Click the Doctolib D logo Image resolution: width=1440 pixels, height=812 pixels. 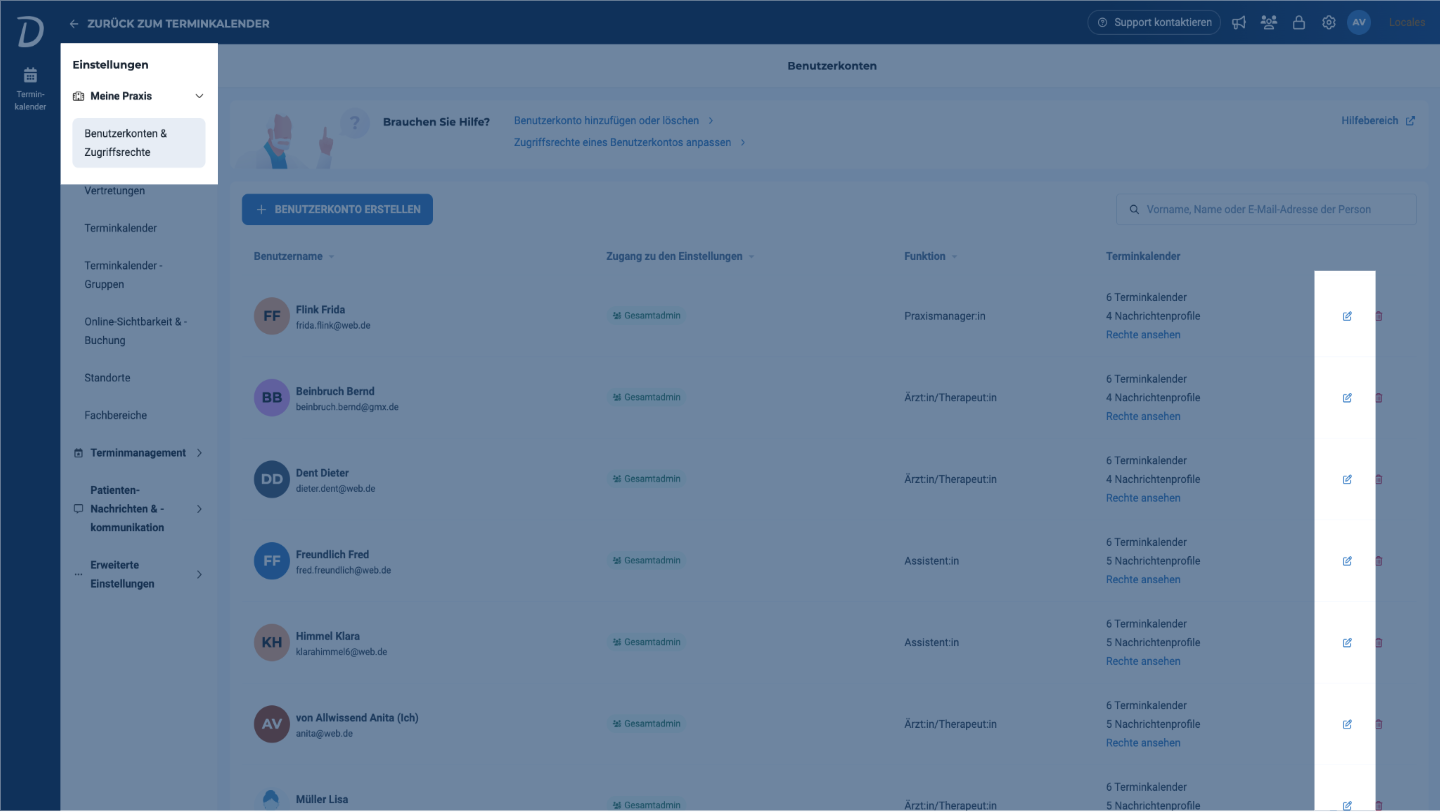click(x=30, y=33)
